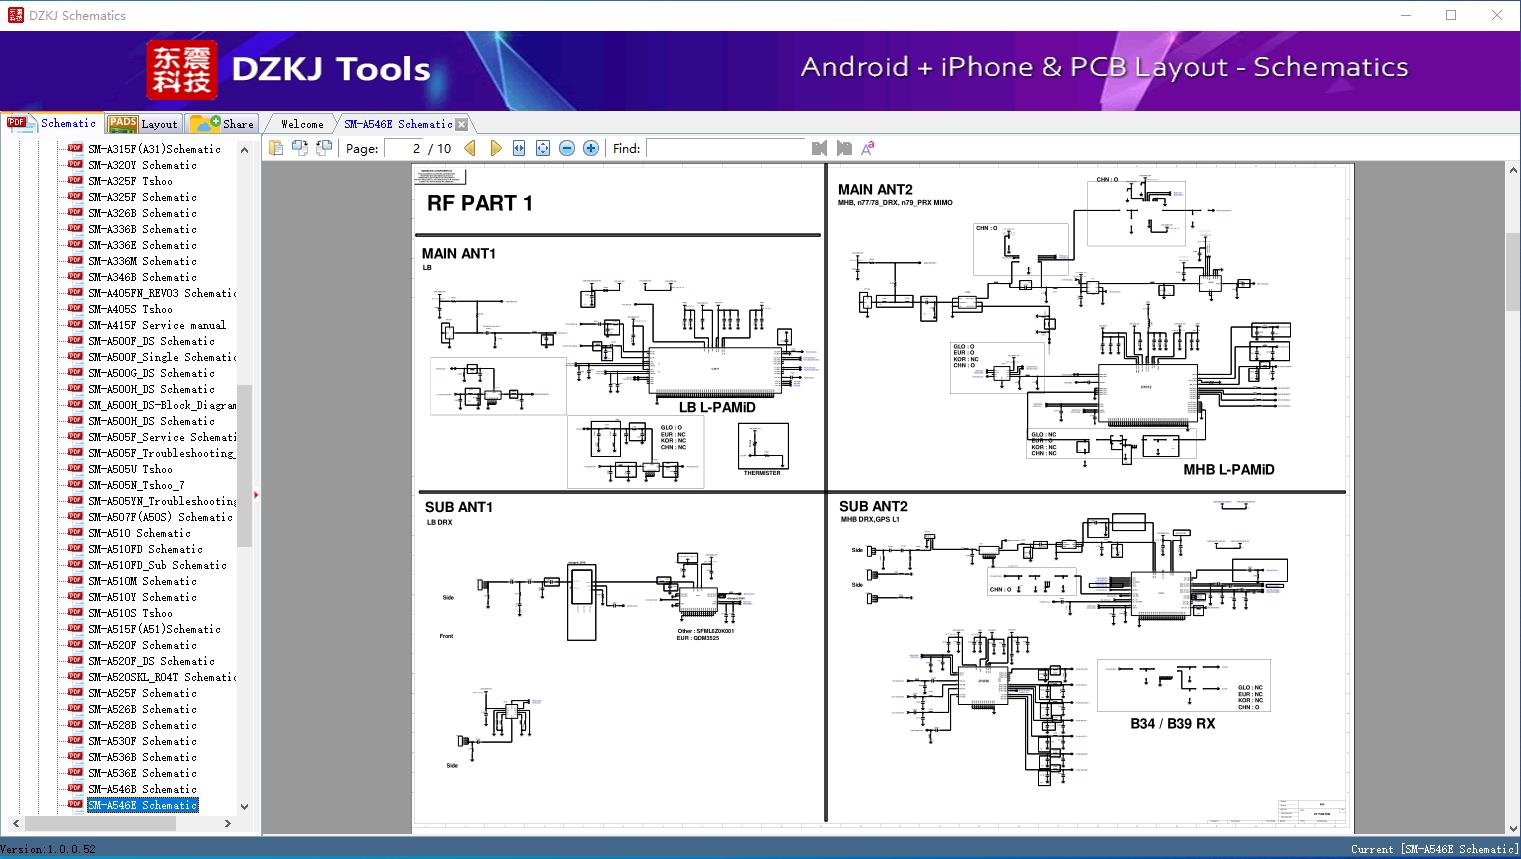Image resolution: width=1521 pixels, height=859 pixels.
Task: Select SM-A505F_Service Schematic entry
Action: pos(162,437)
